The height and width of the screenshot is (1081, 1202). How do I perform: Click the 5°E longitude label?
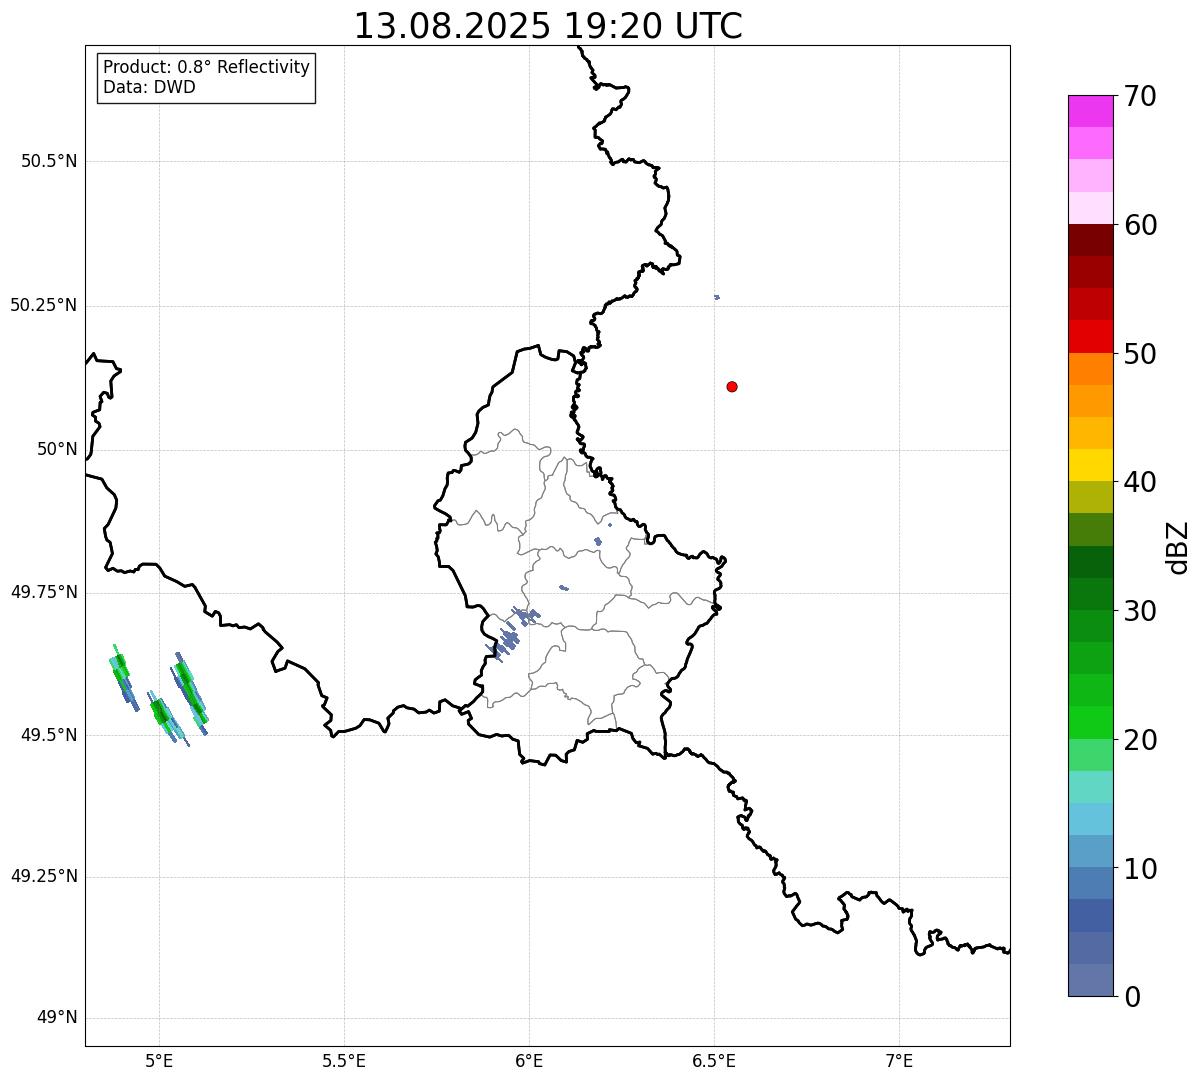click(159, 1061)
